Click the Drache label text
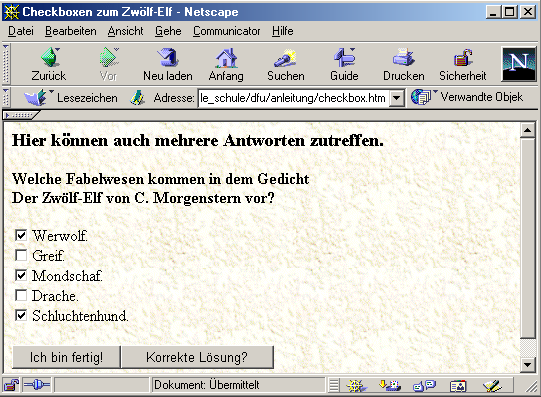The width and height of the screenshot is (541, 397). tap(55, 296)
